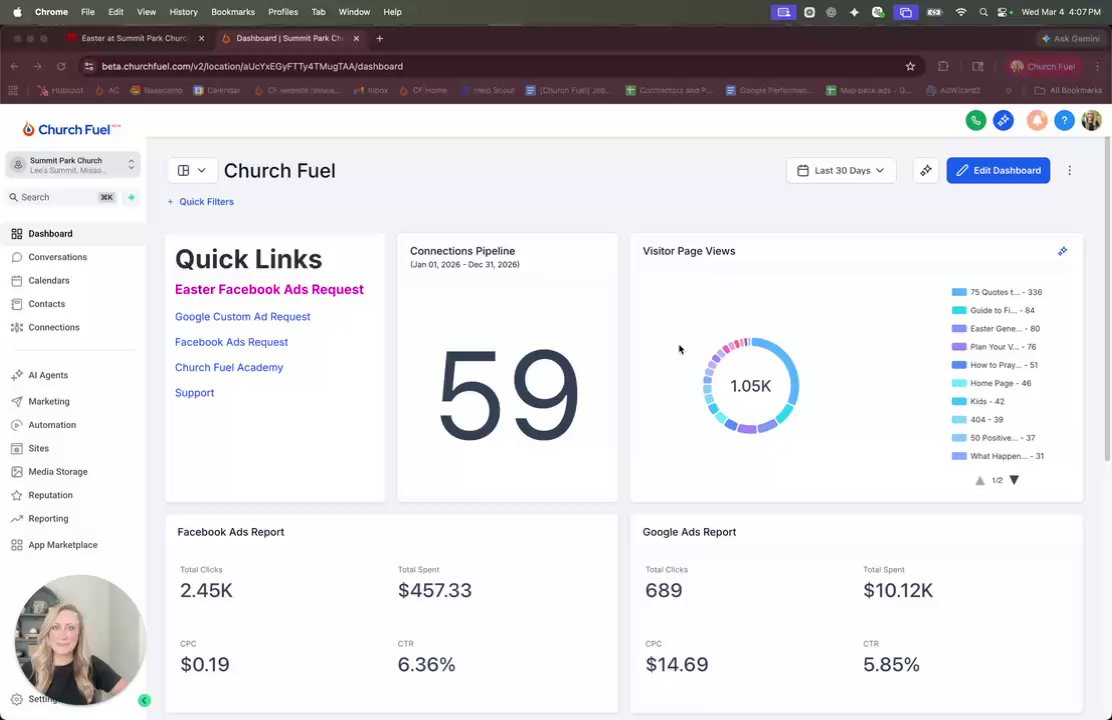Screen dimensions: 1112x720
Task: Open Easter Facebook Ads Request link
Action: (269, 289)
